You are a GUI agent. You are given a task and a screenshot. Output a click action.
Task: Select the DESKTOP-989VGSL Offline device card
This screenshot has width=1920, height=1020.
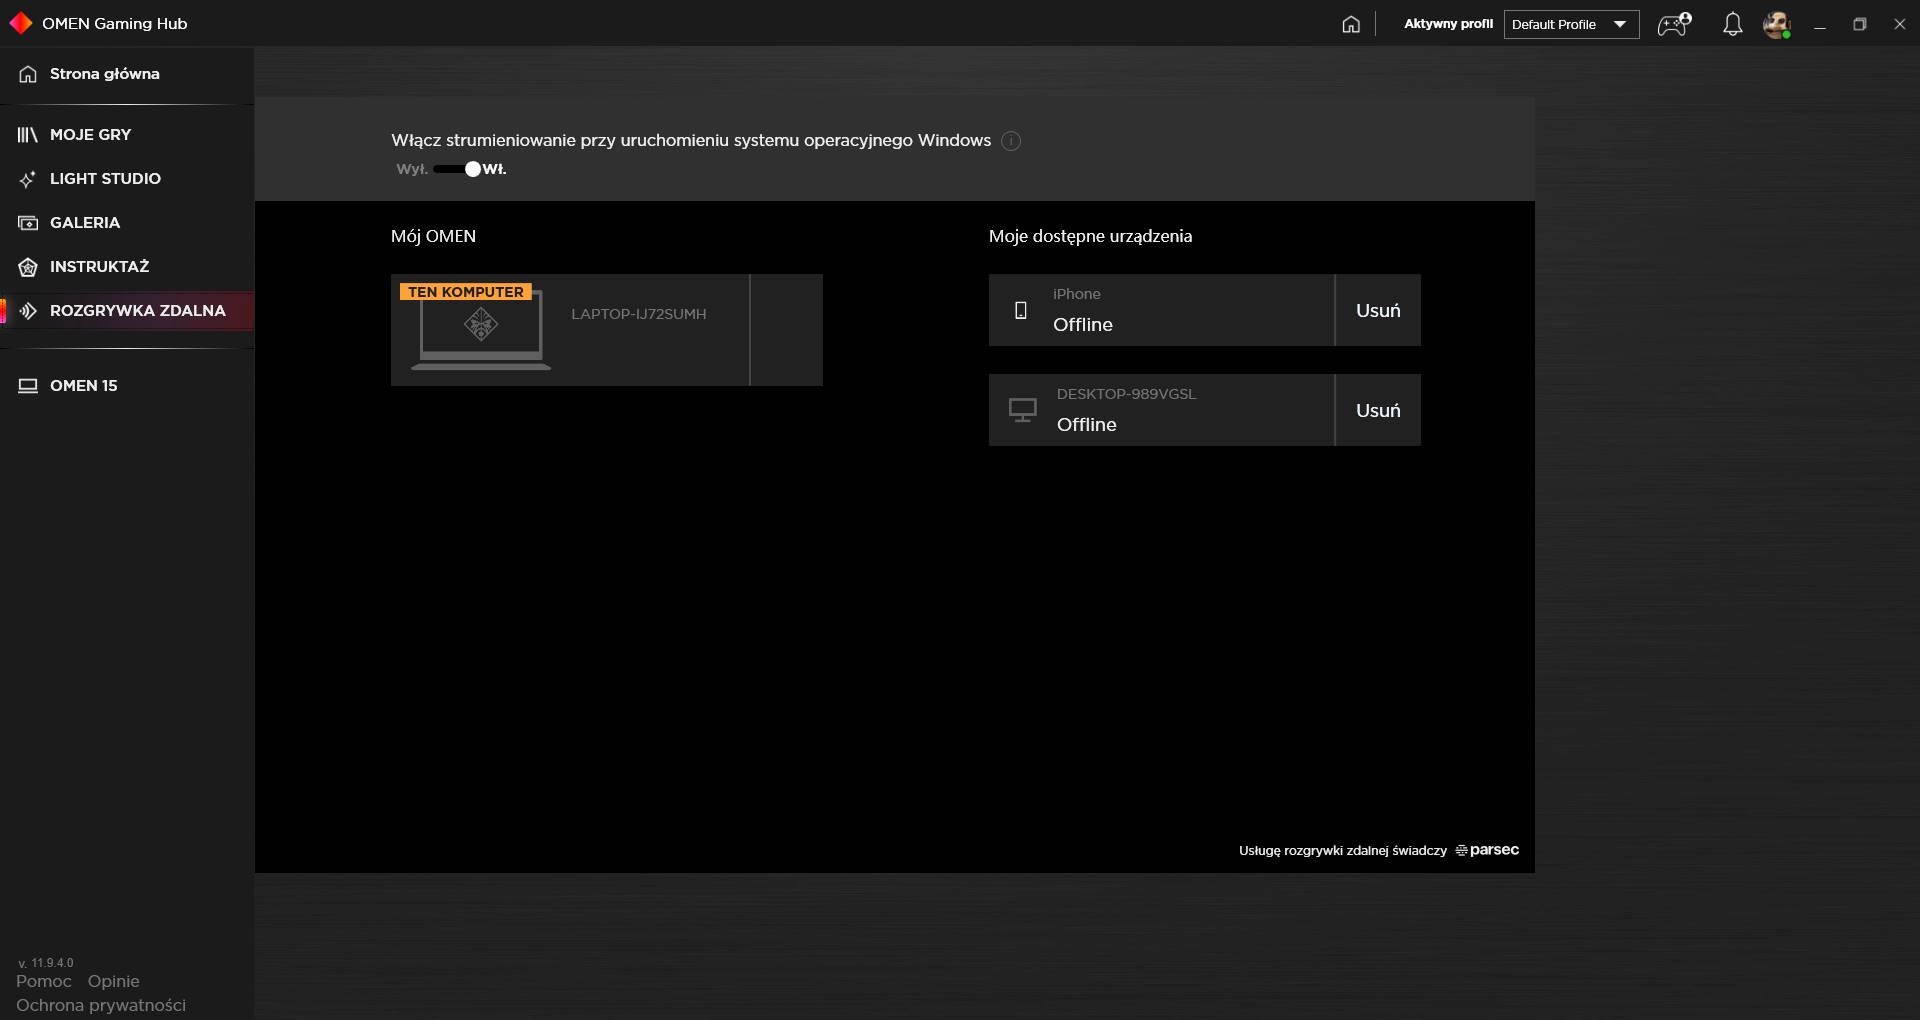point(1161,410)
